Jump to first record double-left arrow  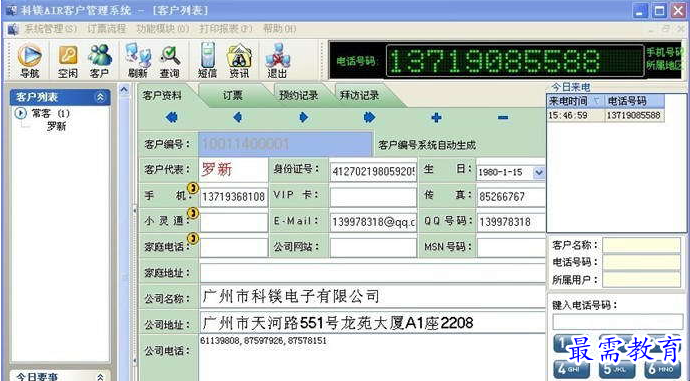point(172,117)
